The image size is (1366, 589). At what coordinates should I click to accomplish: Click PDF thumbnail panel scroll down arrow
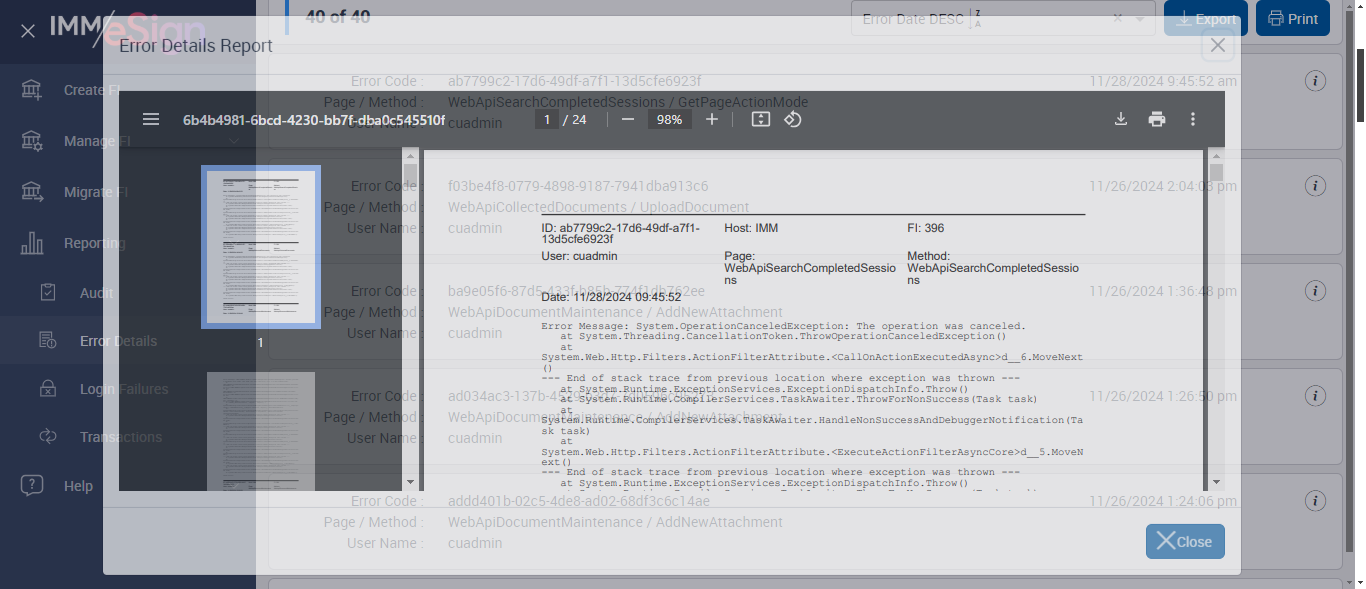[x=410, y=483]
